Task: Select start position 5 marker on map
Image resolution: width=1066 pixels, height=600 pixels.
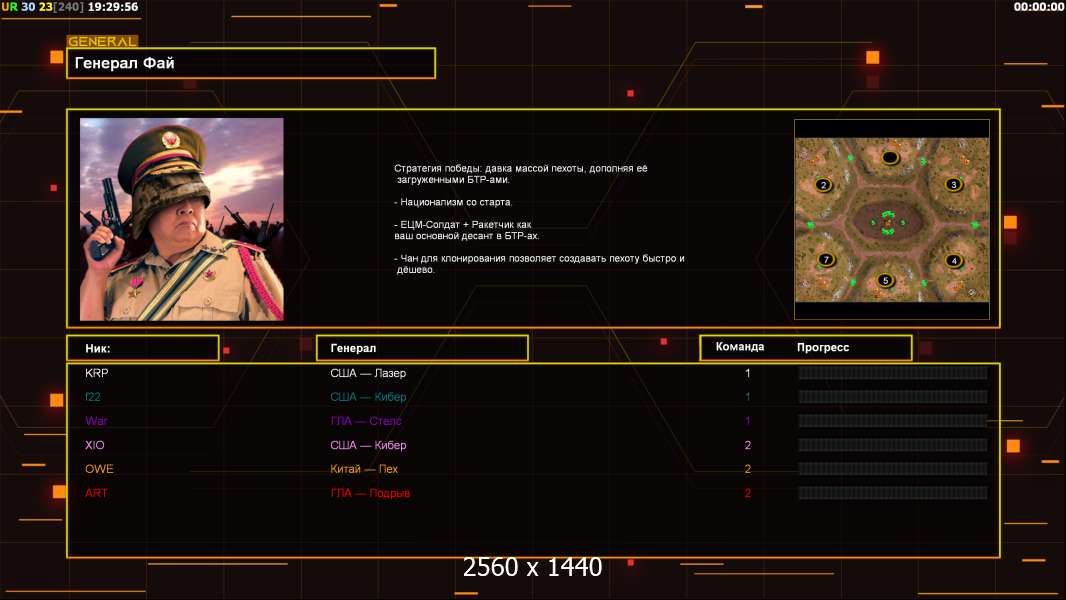Action: (884, 281)
